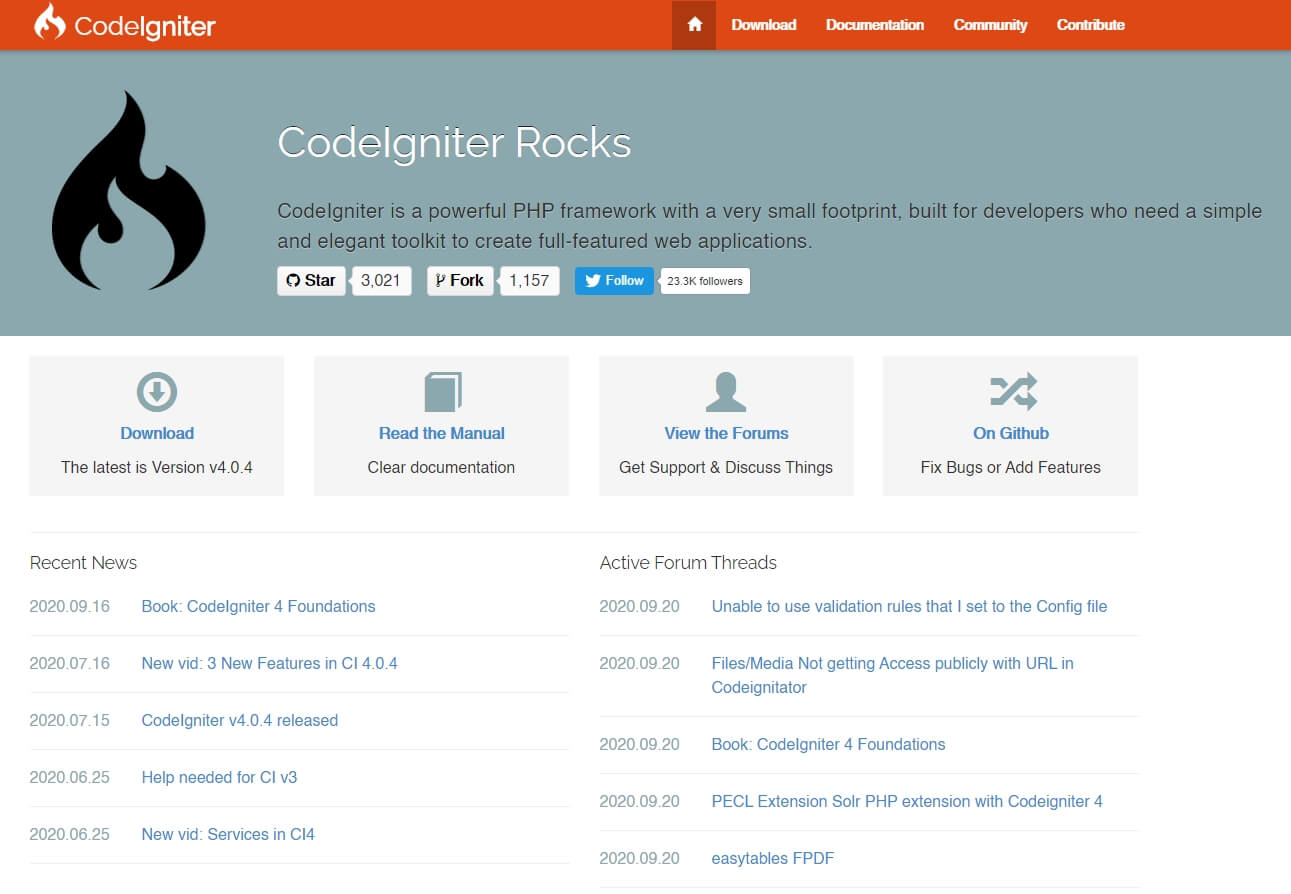Click 'Get Support & Discuss Things' text
This screenshot has width=1291, height=894.
[726, 467]
